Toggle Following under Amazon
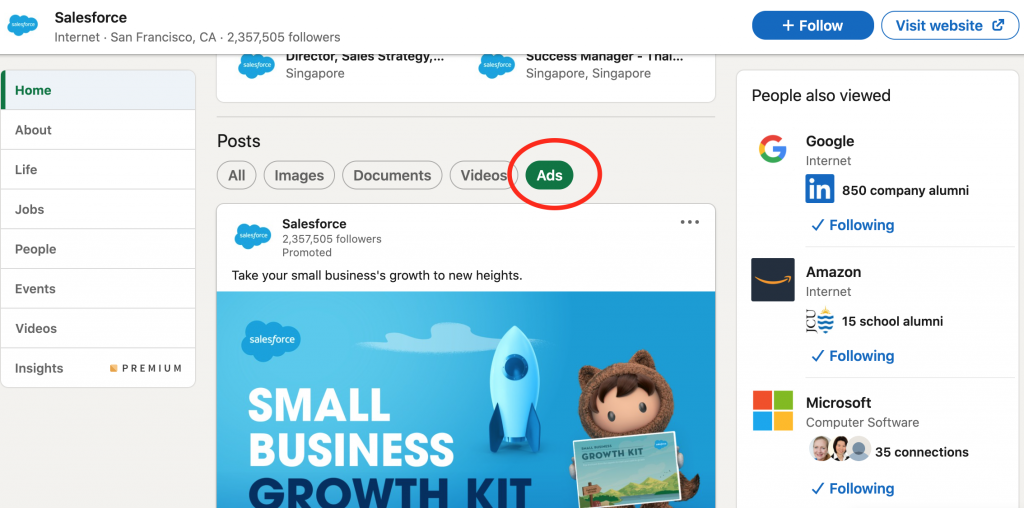 pos(852,356)
